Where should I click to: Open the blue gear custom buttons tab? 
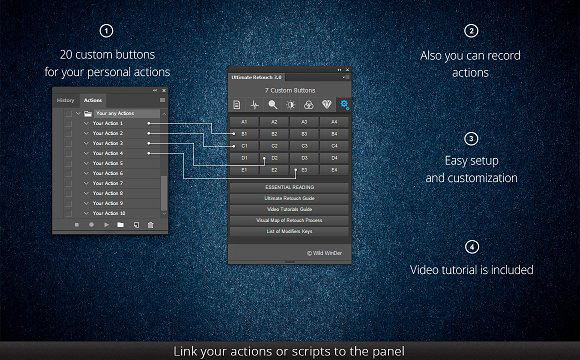tap(344, 105)
